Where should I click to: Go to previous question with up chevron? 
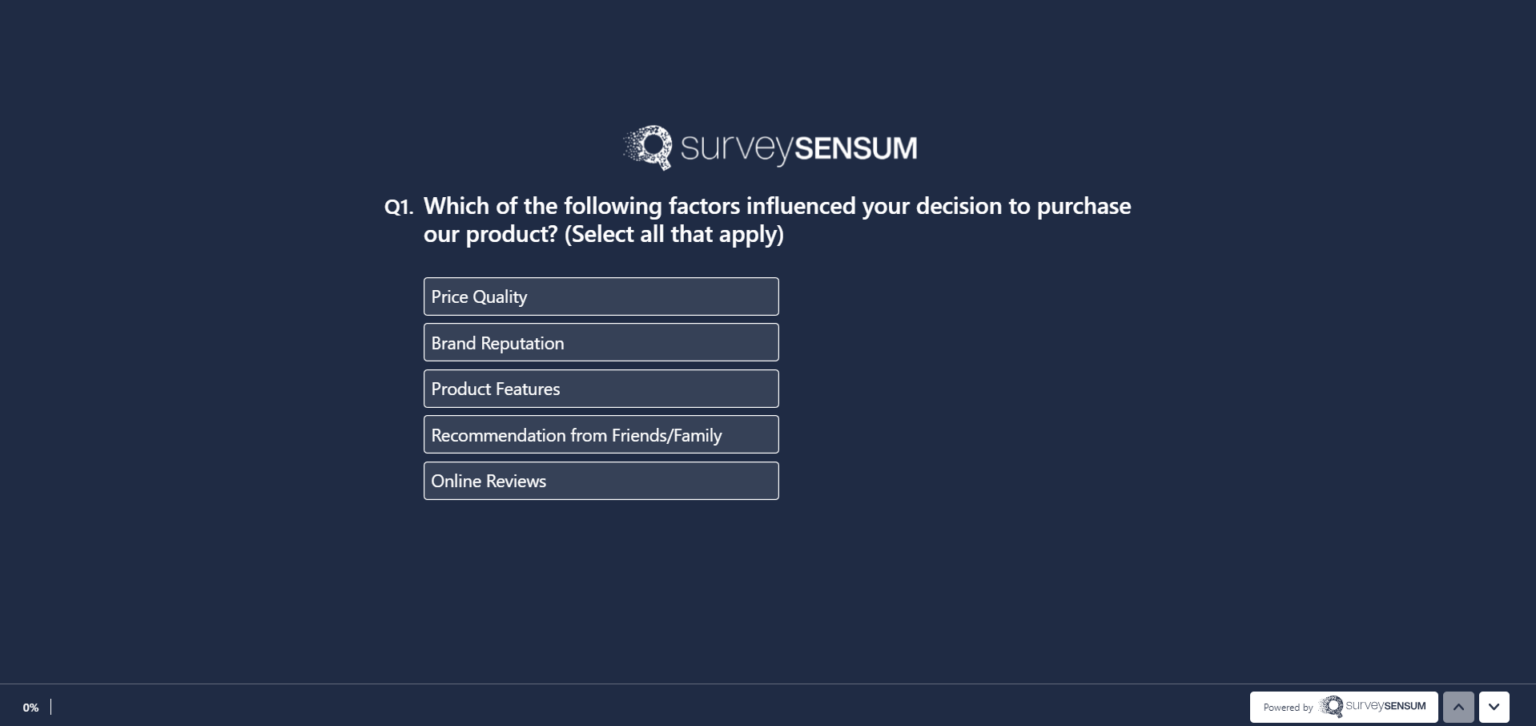click(1458, 707)
